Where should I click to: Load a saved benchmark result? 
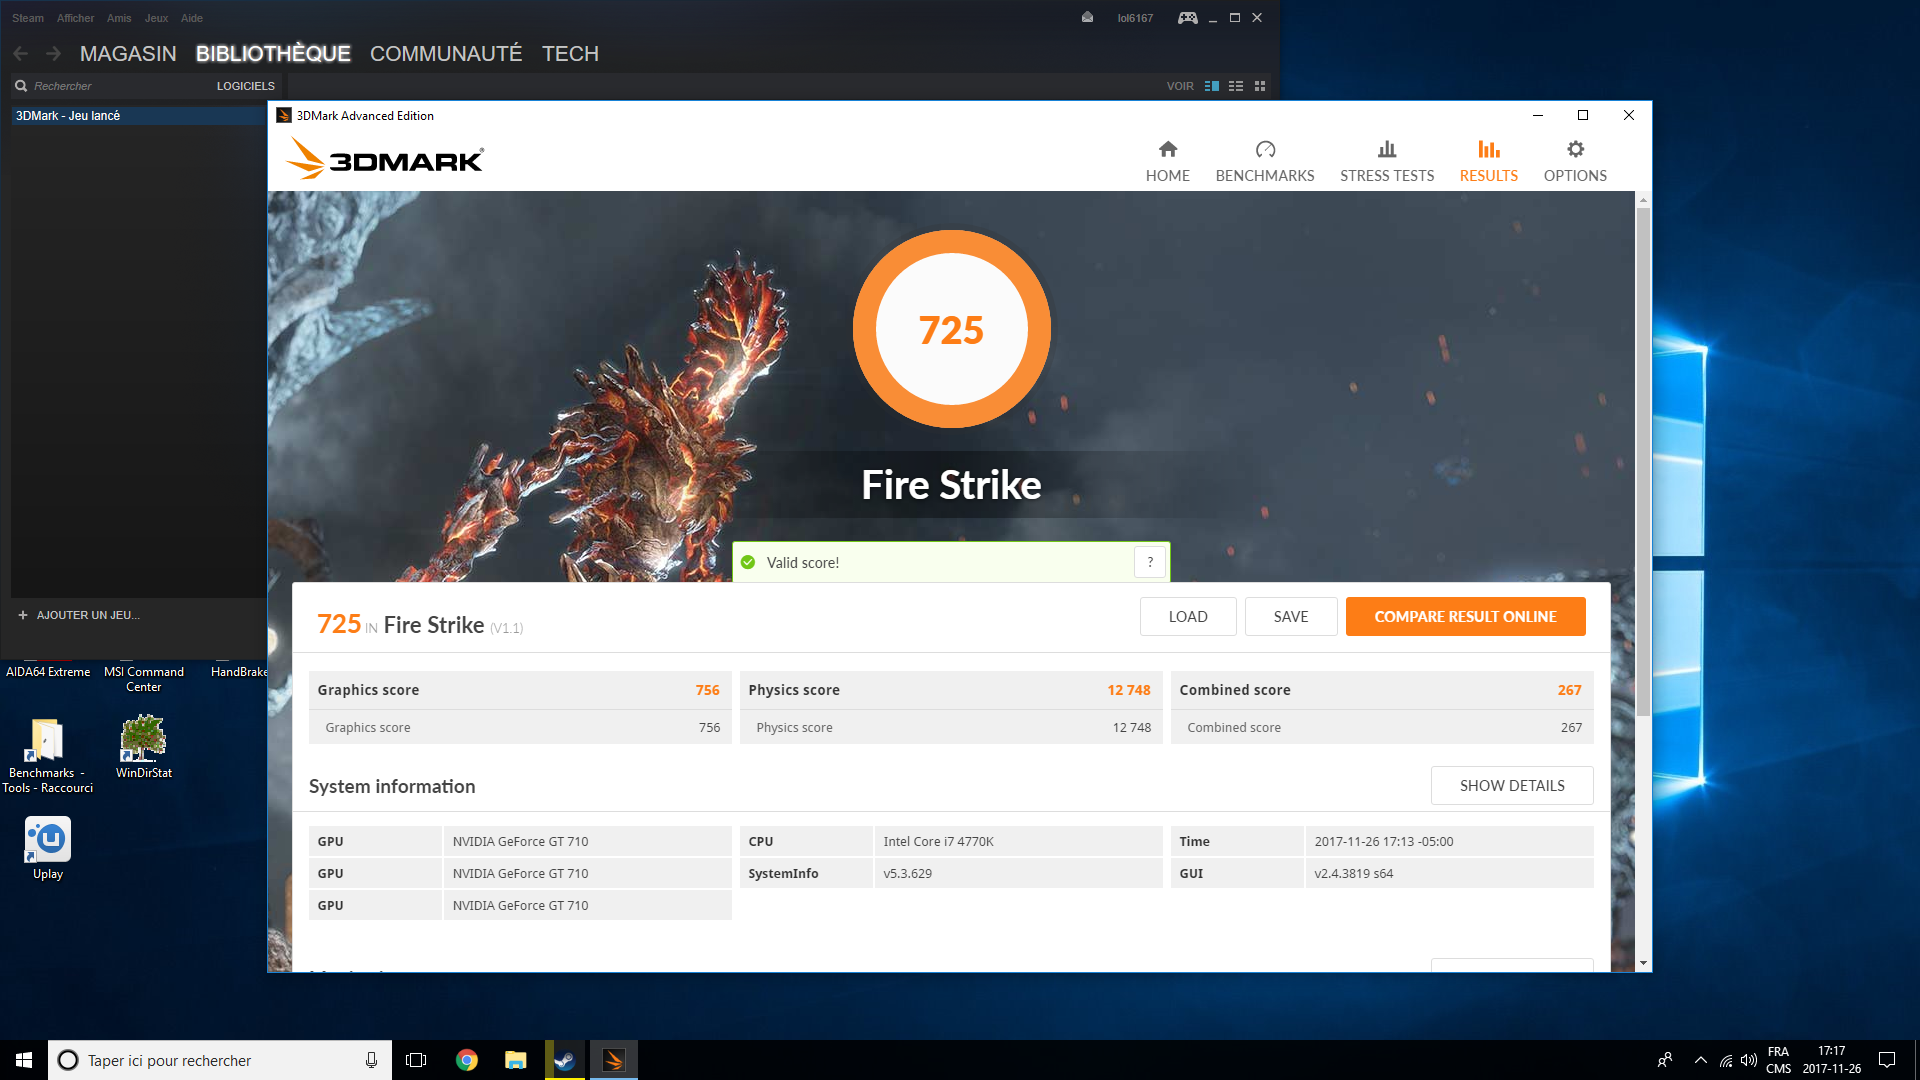(1188, 616)
